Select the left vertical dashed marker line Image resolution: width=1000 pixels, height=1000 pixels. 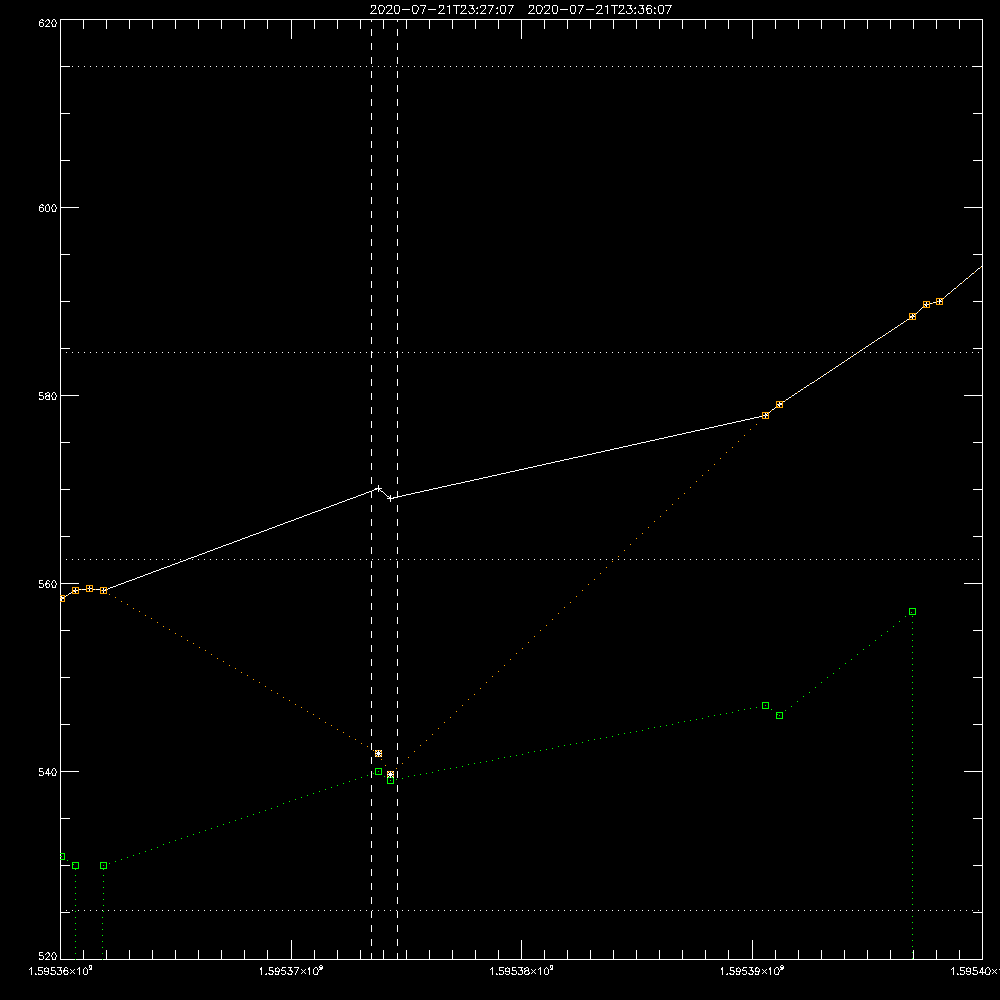[x=372, y=488]
